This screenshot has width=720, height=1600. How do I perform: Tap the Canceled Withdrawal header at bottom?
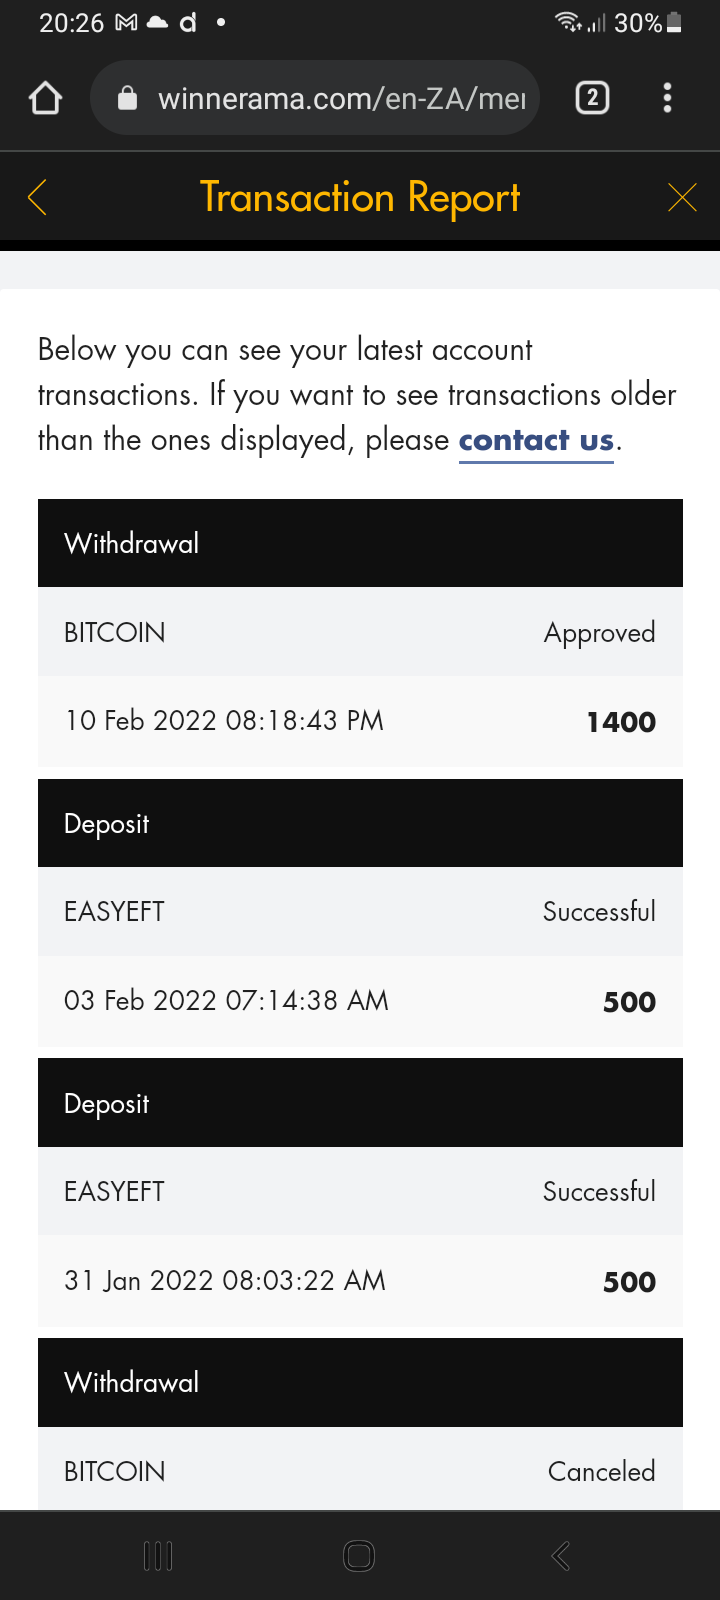click(360, 1382)
